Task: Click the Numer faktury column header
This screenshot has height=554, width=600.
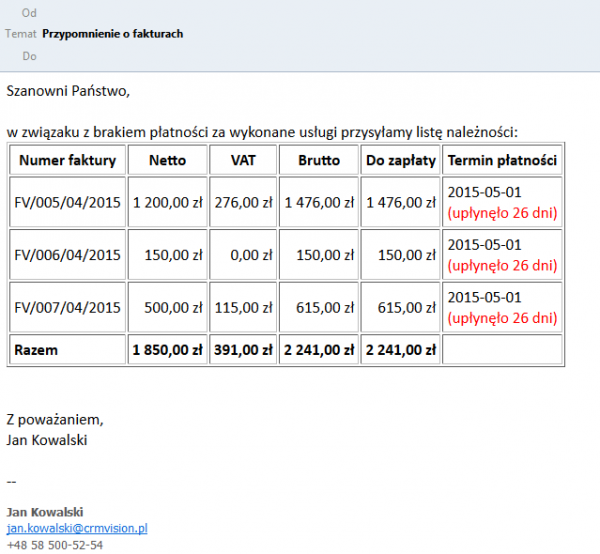Action: (x=67, y=160)
